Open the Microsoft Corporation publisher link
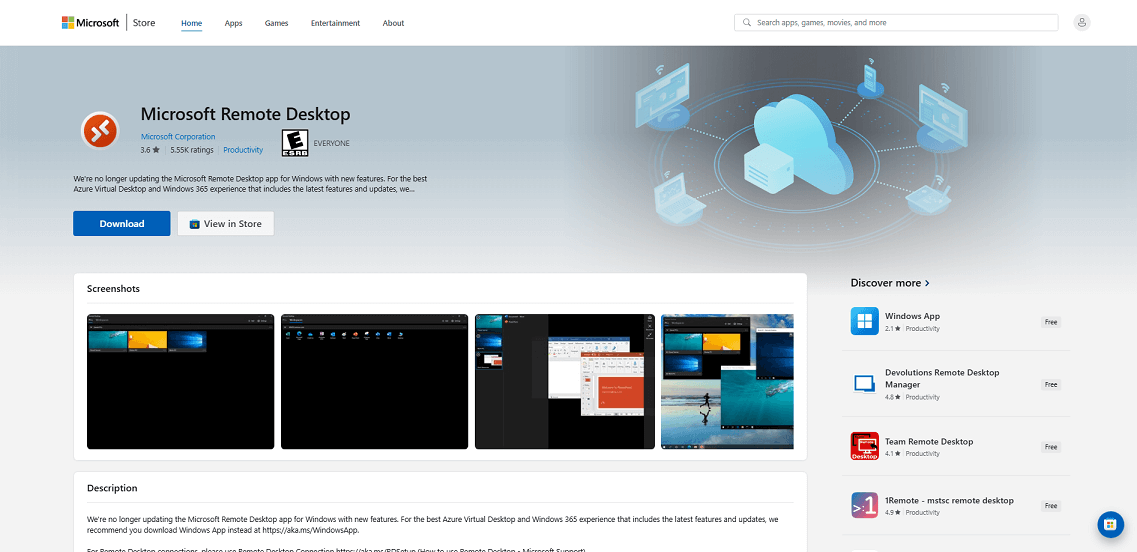The height and width of the screenshot is (552, 1137). click(178, 136)
